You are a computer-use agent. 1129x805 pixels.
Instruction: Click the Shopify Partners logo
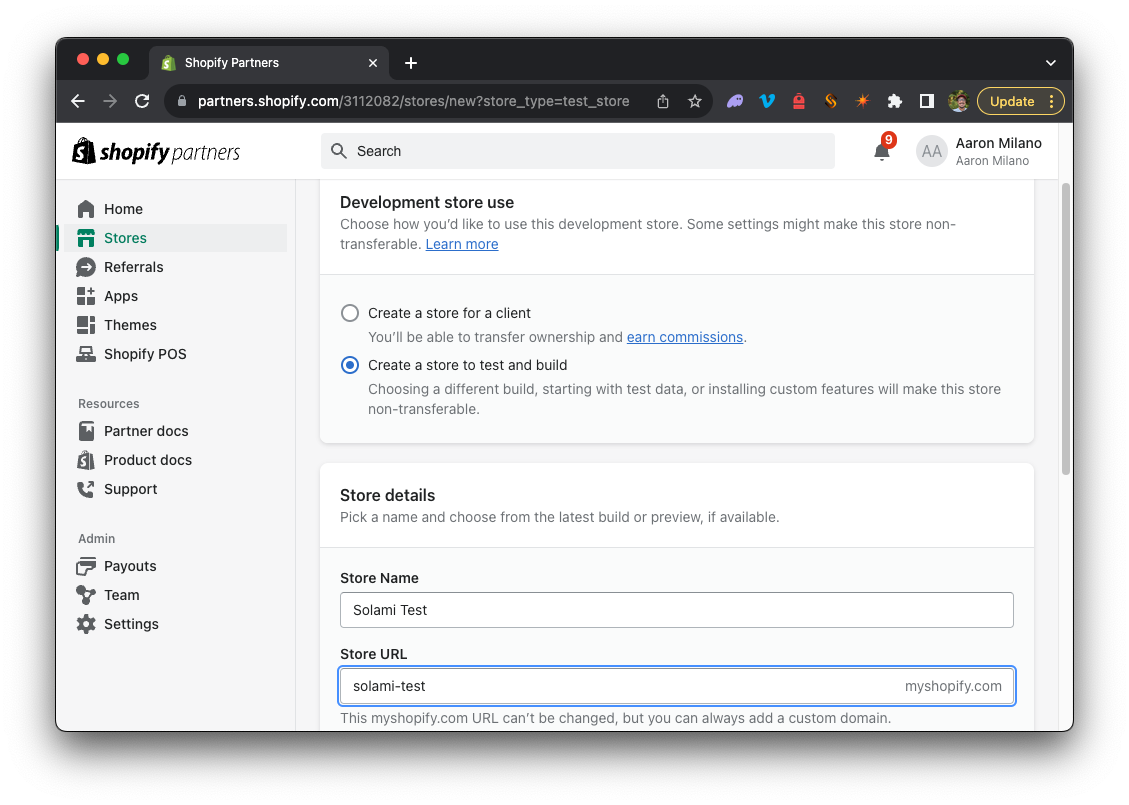156,151
